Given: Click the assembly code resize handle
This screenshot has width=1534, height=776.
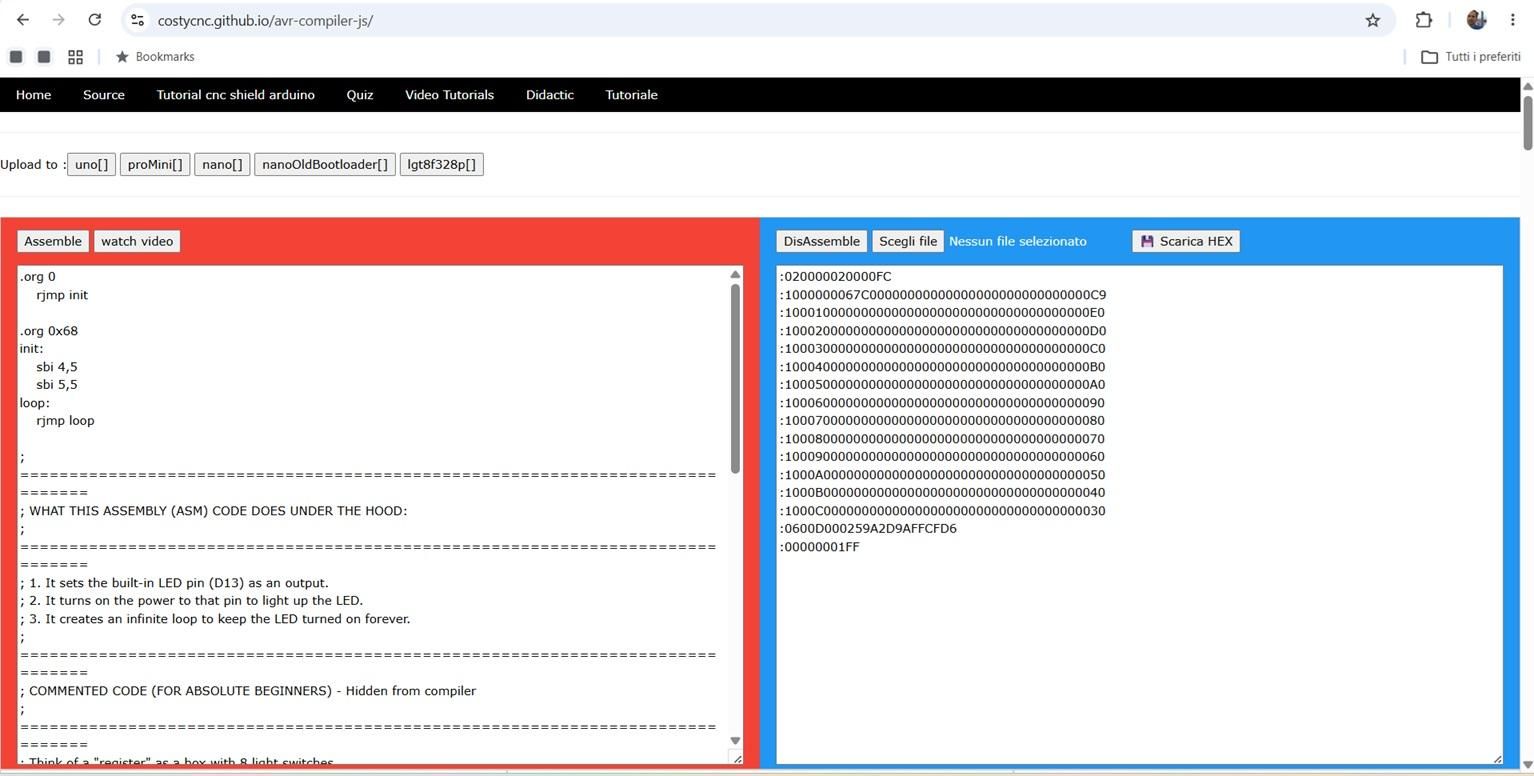Looking at the screenshot, I should [x=738, y=759].
